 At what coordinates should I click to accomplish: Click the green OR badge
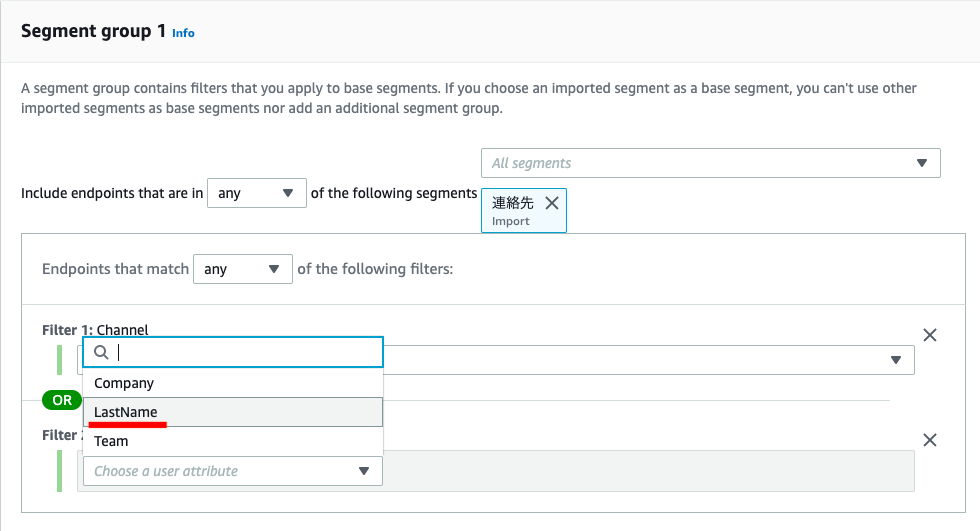pos(62,400)
